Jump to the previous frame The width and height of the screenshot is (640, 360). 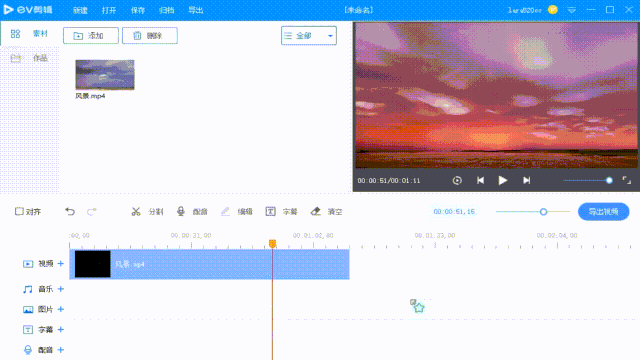coord(480,180)
